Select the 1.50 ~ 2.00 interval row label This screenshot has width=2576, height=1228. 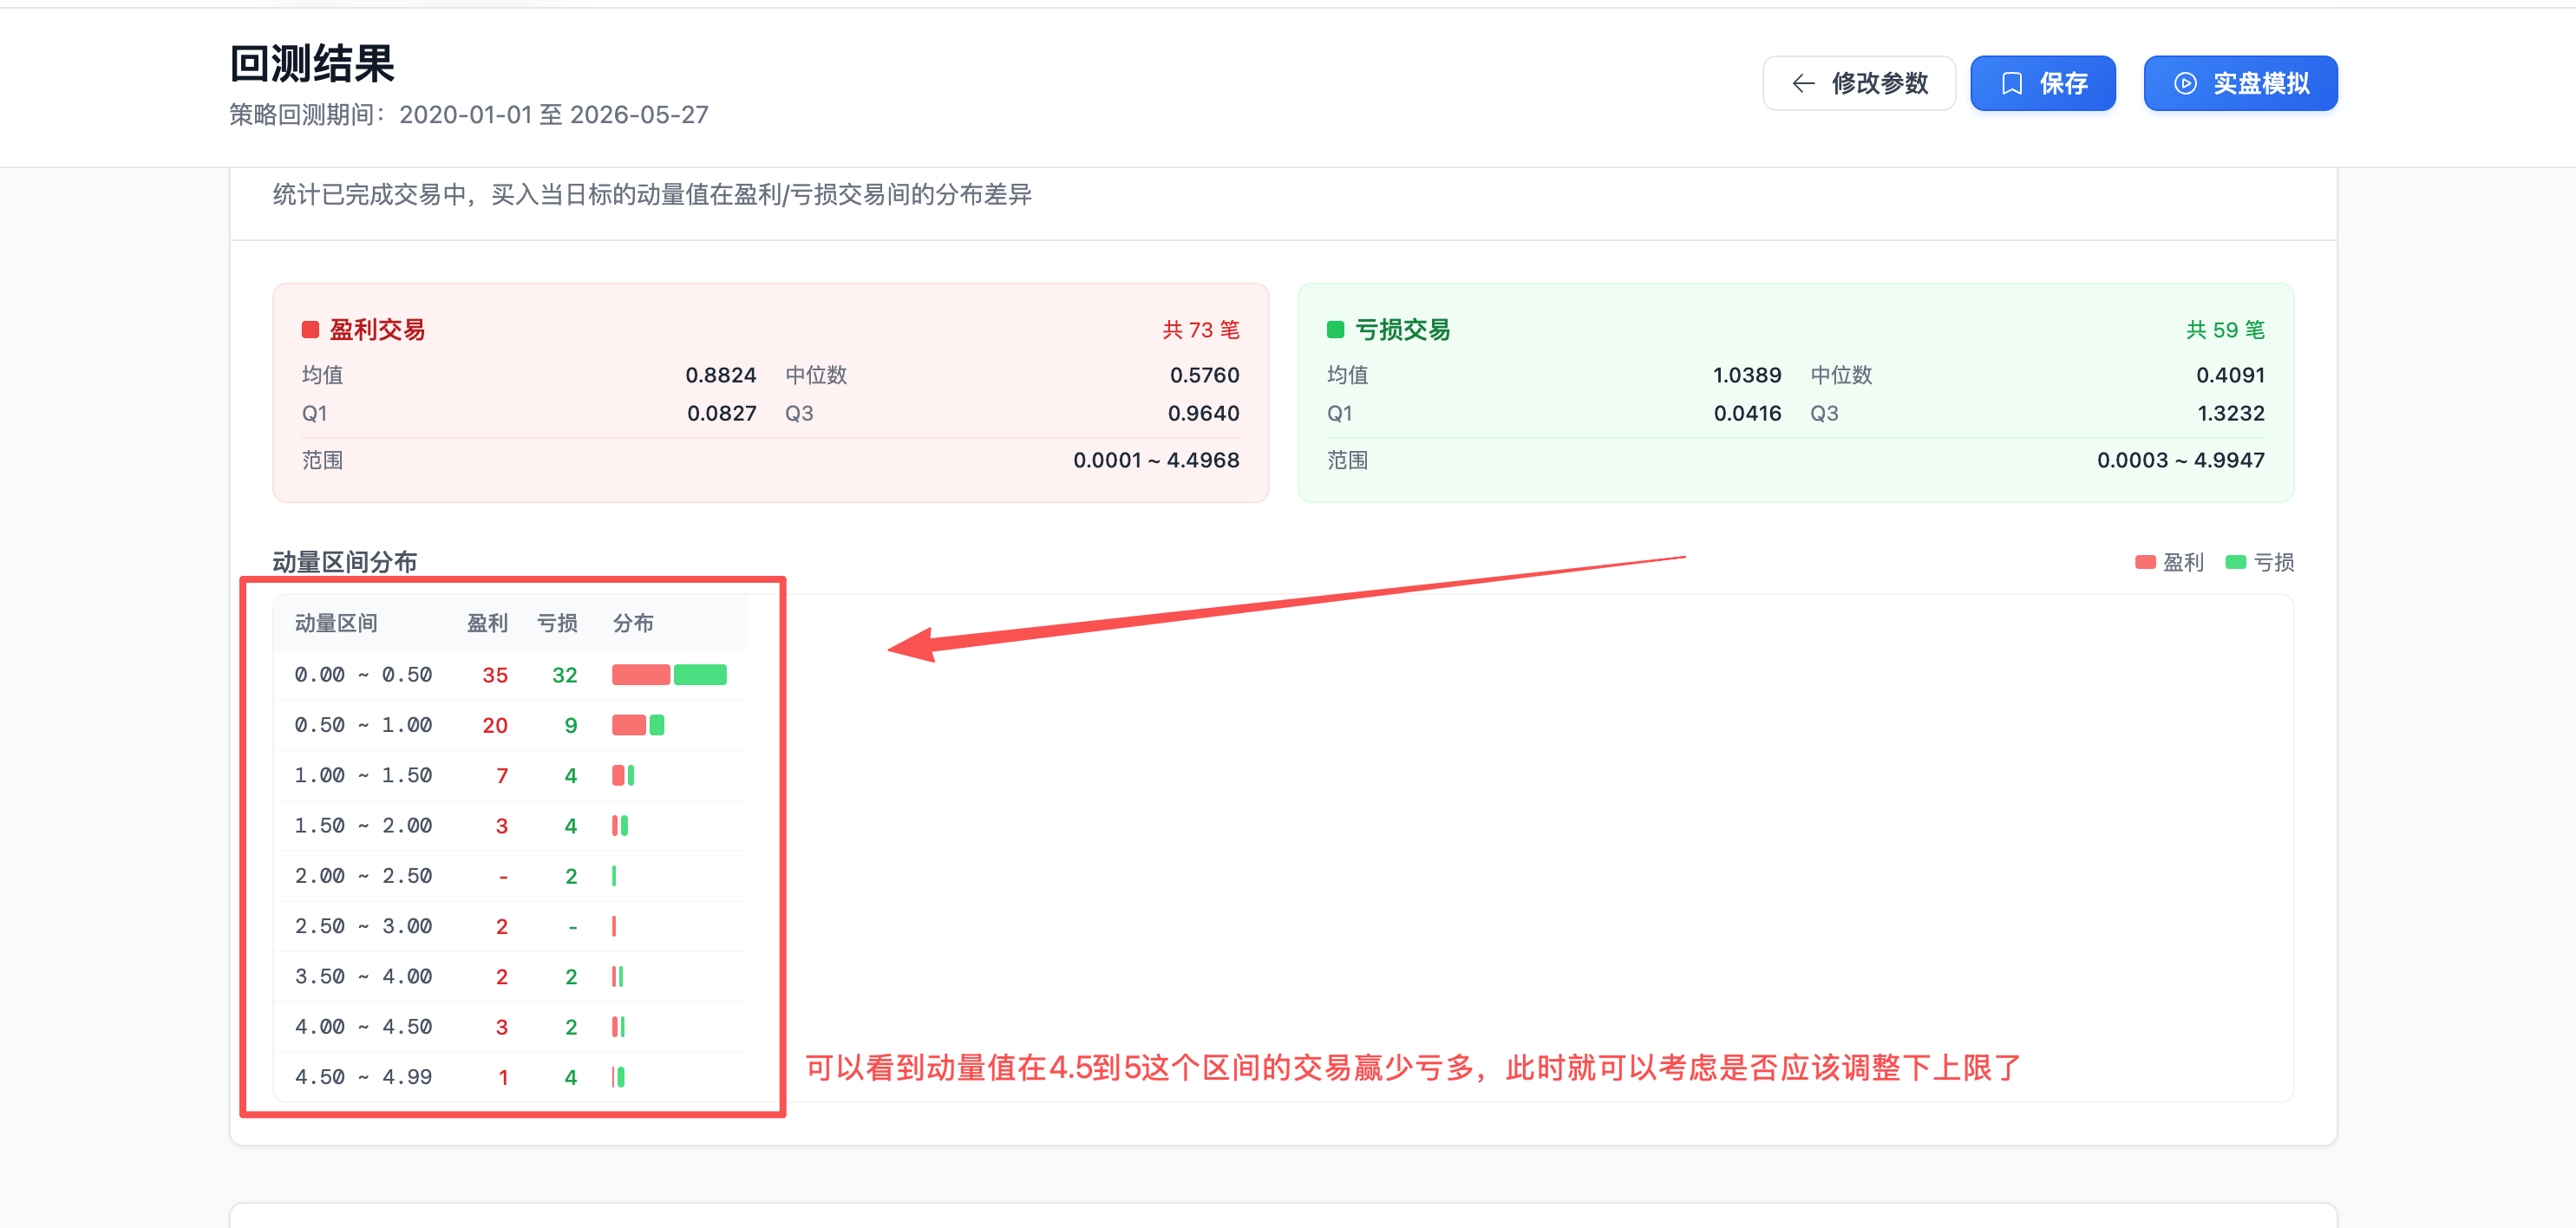[x=363, y=826]
